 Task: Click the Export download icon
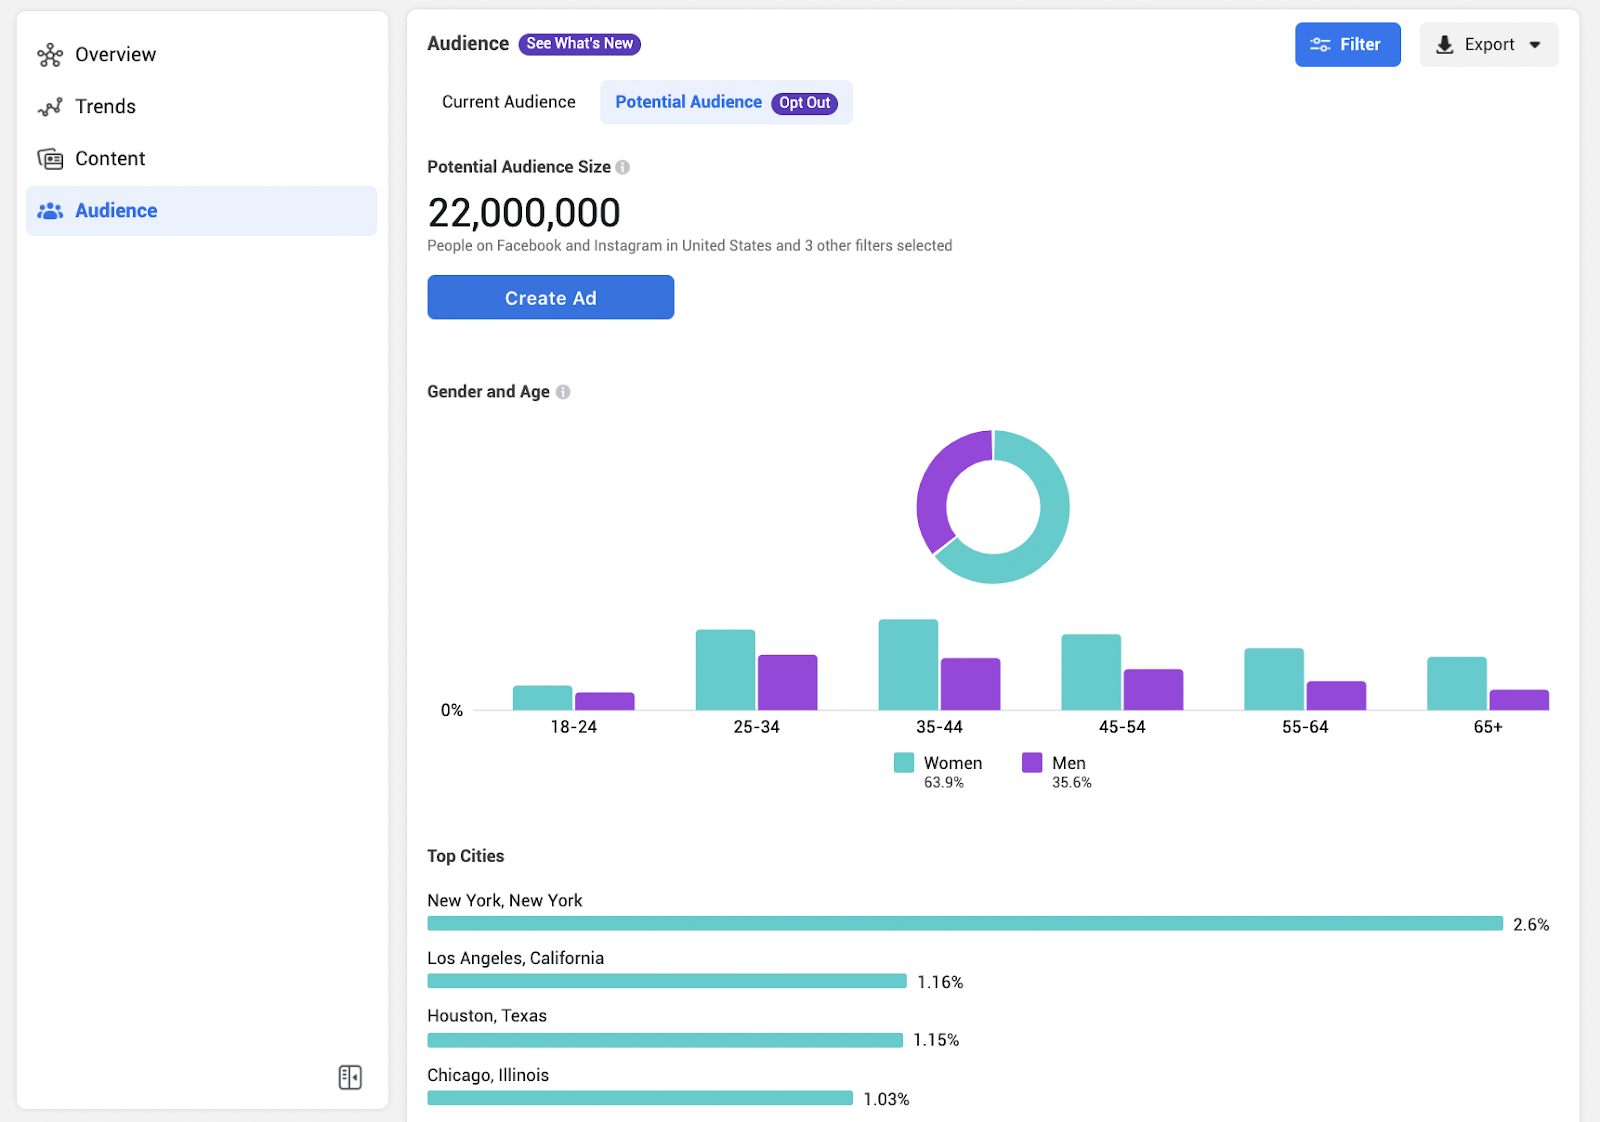pos(1445,45)
